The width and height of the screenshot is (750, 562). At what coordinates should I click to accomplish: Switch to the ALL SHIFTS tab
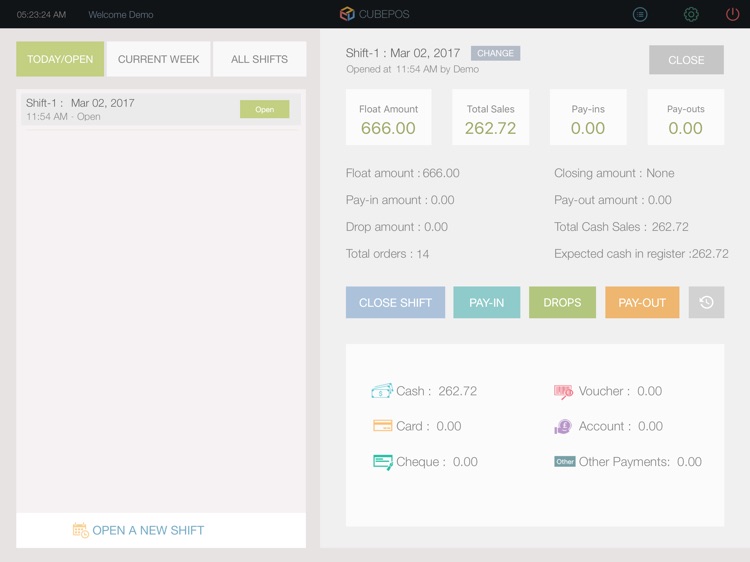click(x=259, y=59)
